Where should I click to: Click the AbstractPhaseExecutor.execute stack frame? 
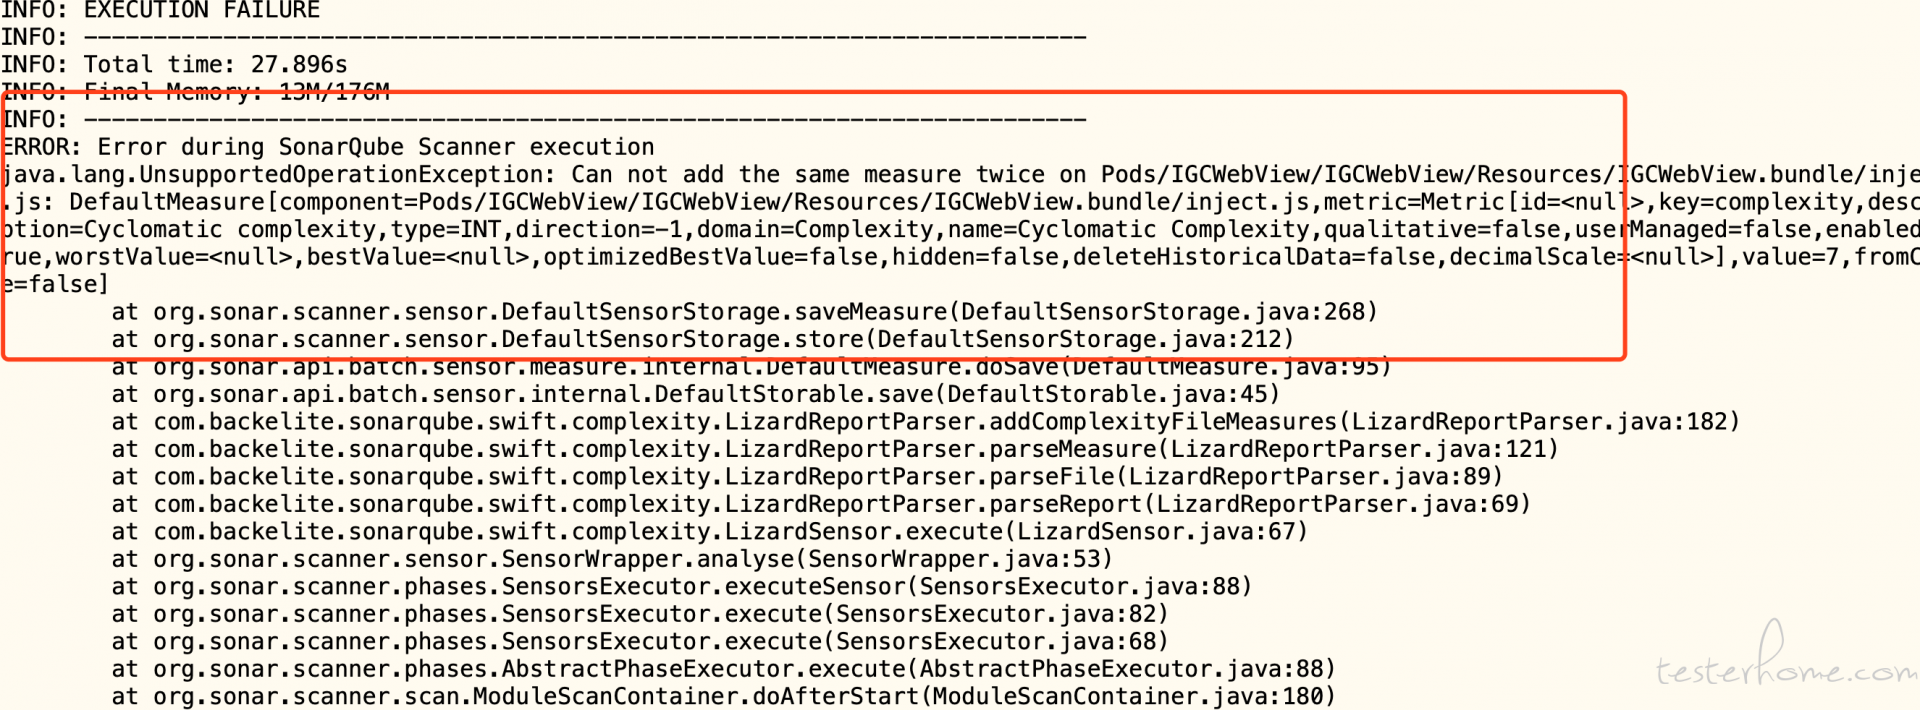point(723,669)
